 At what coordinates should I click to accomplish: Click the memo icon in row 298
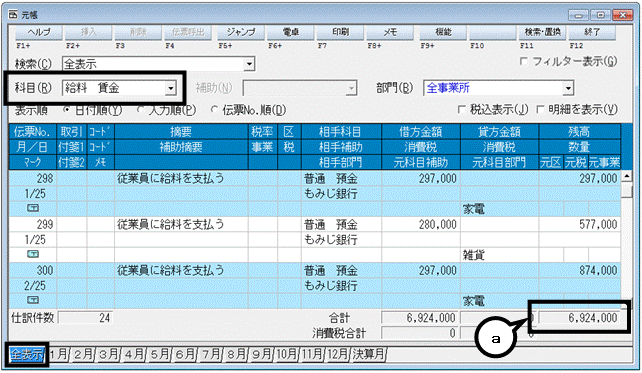pyautogui.click(x=33, y=208)
